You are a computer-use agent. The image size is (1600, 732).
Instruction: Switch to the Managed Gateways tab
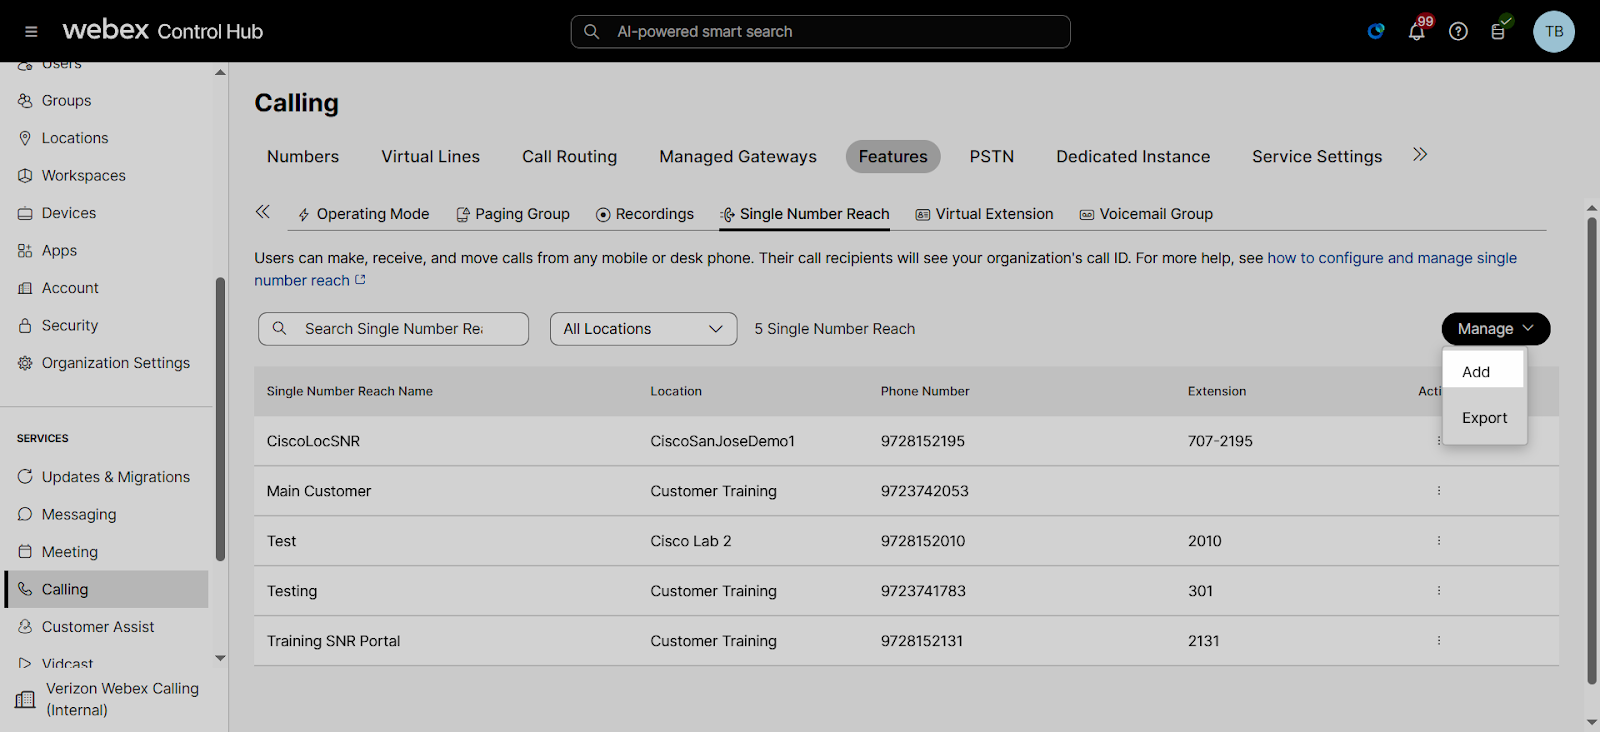pyautogui.click(x=738, y=156)
